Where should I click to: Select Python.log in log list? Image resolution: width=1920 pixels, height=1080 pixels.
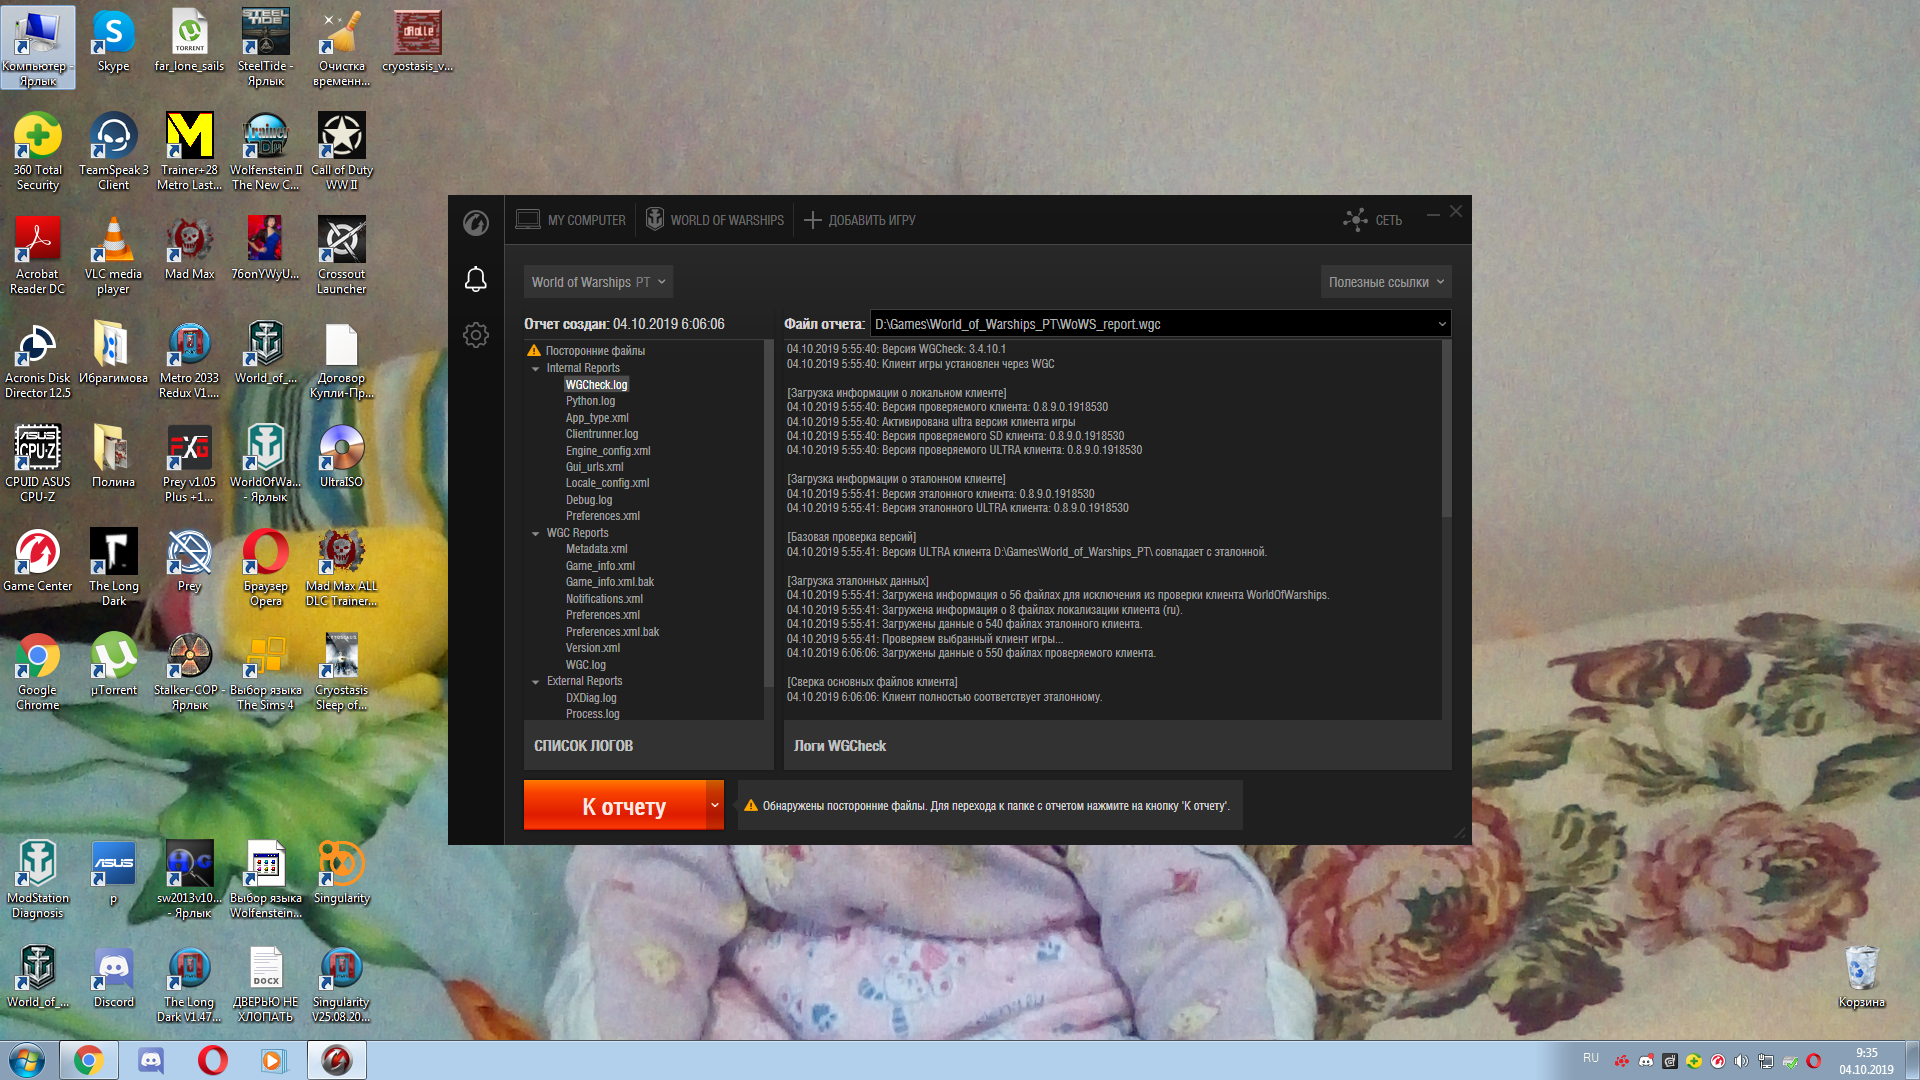(x=590, y=401)
